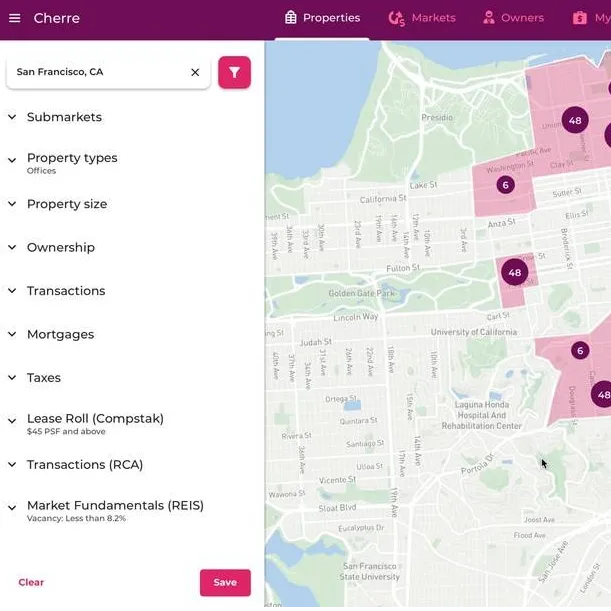Expand the Ownership chevron

pos(12,247)
